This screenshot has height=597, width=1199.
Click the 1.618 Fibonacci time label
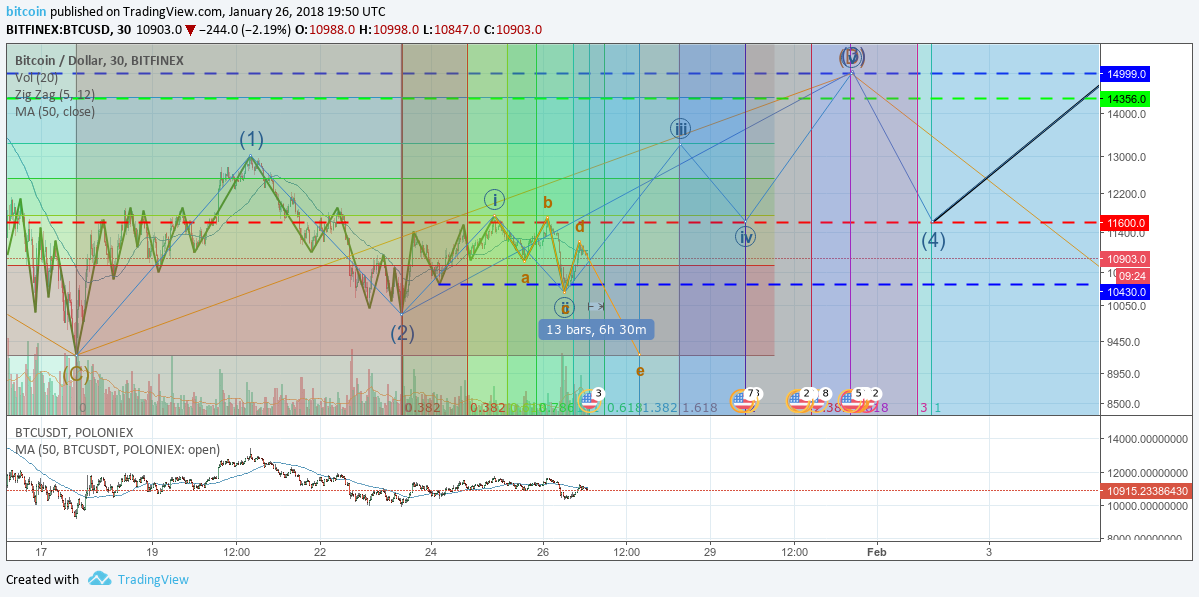click(700, 408)
